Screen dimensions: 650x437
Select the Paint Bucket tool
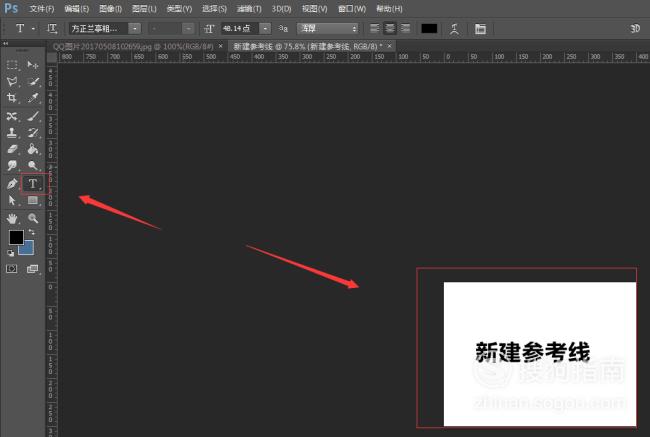pos(32,149)
